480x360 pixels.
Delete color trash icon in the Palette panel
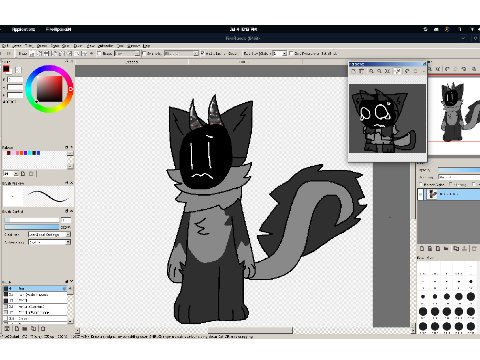[x=31, y=174]
